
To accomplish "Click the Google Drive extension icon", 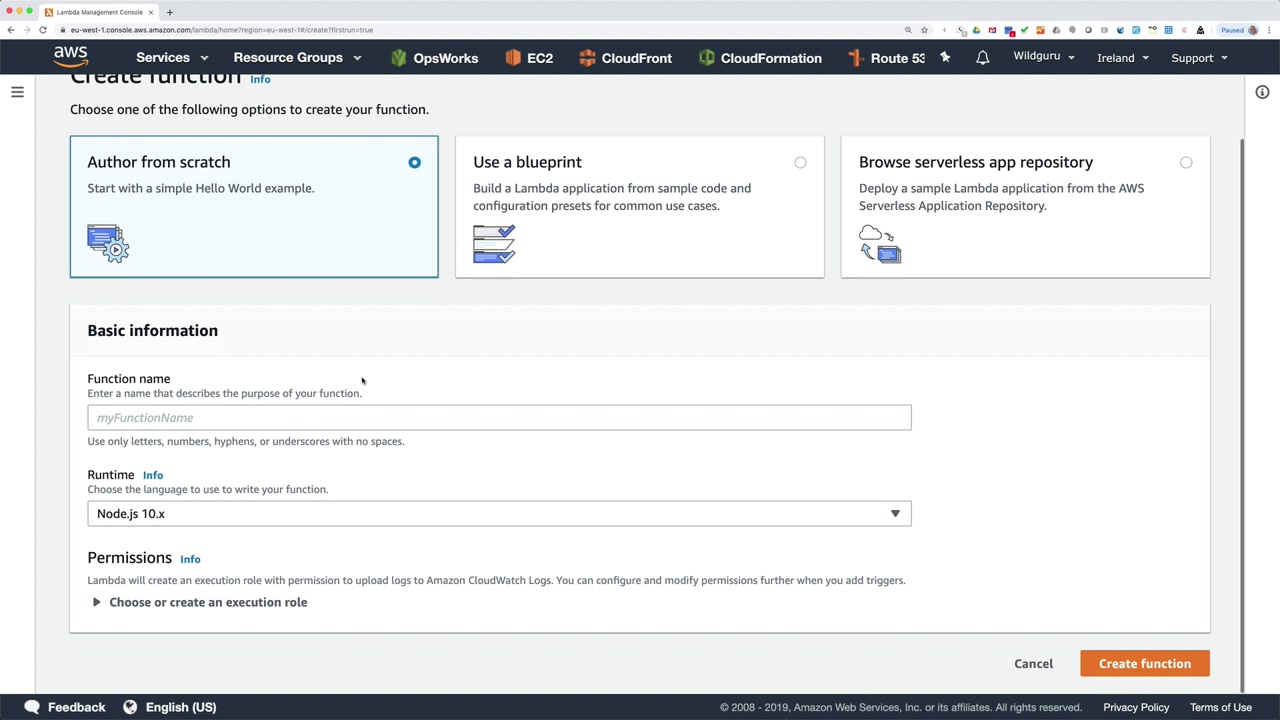I will point(976,30).
